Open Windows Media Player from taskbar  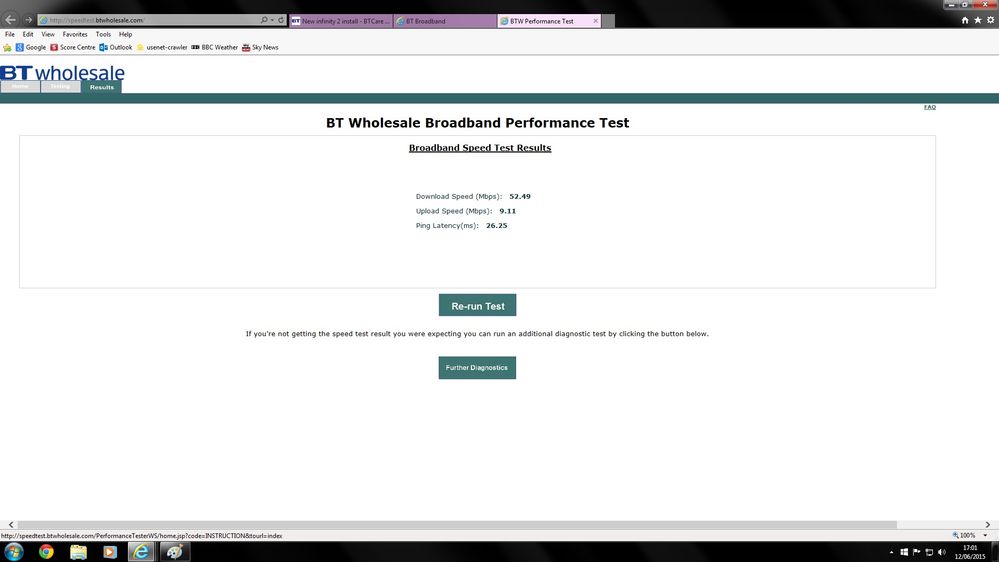coord(110,552)
